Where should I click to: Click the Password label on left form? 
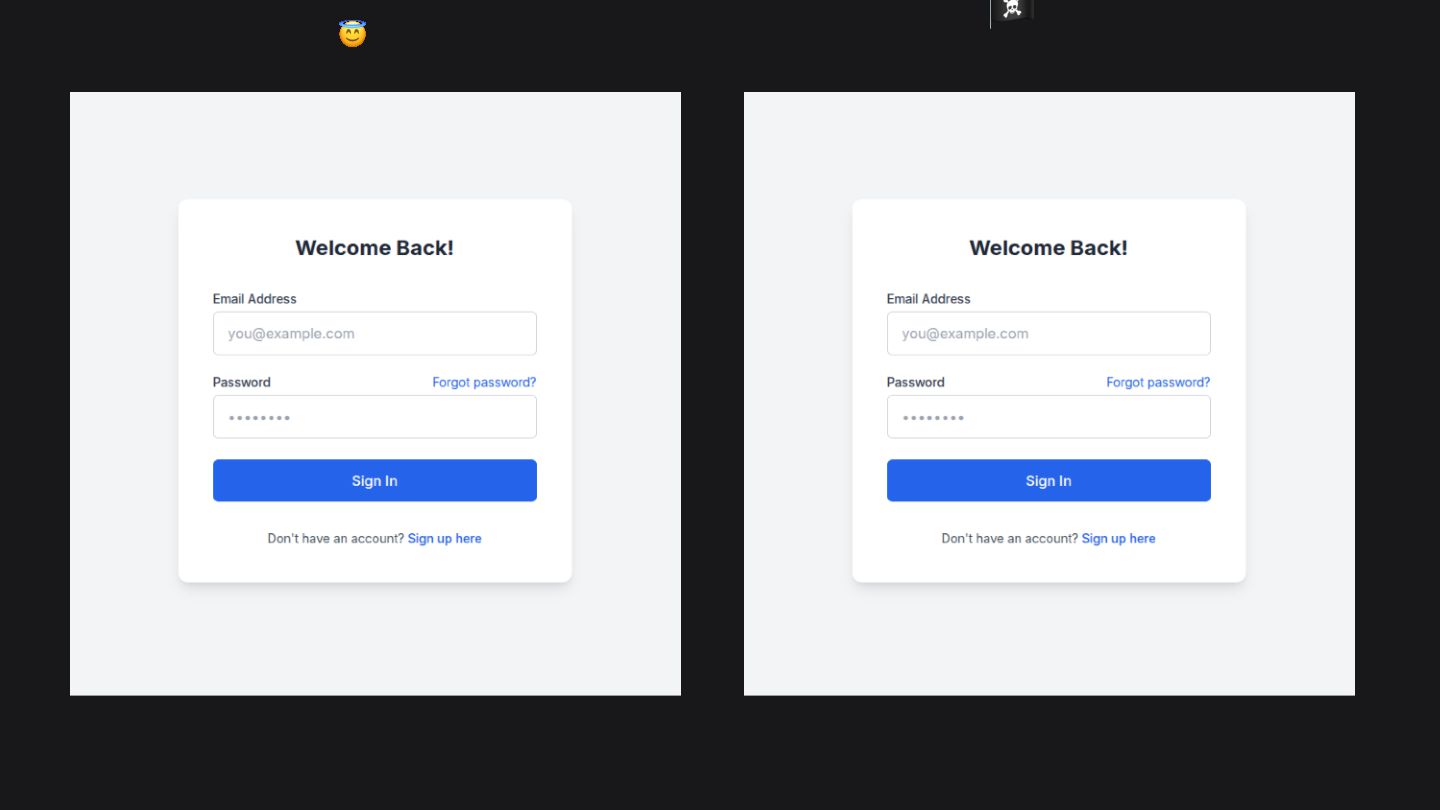pyautogui.click(x=241, y=382)
